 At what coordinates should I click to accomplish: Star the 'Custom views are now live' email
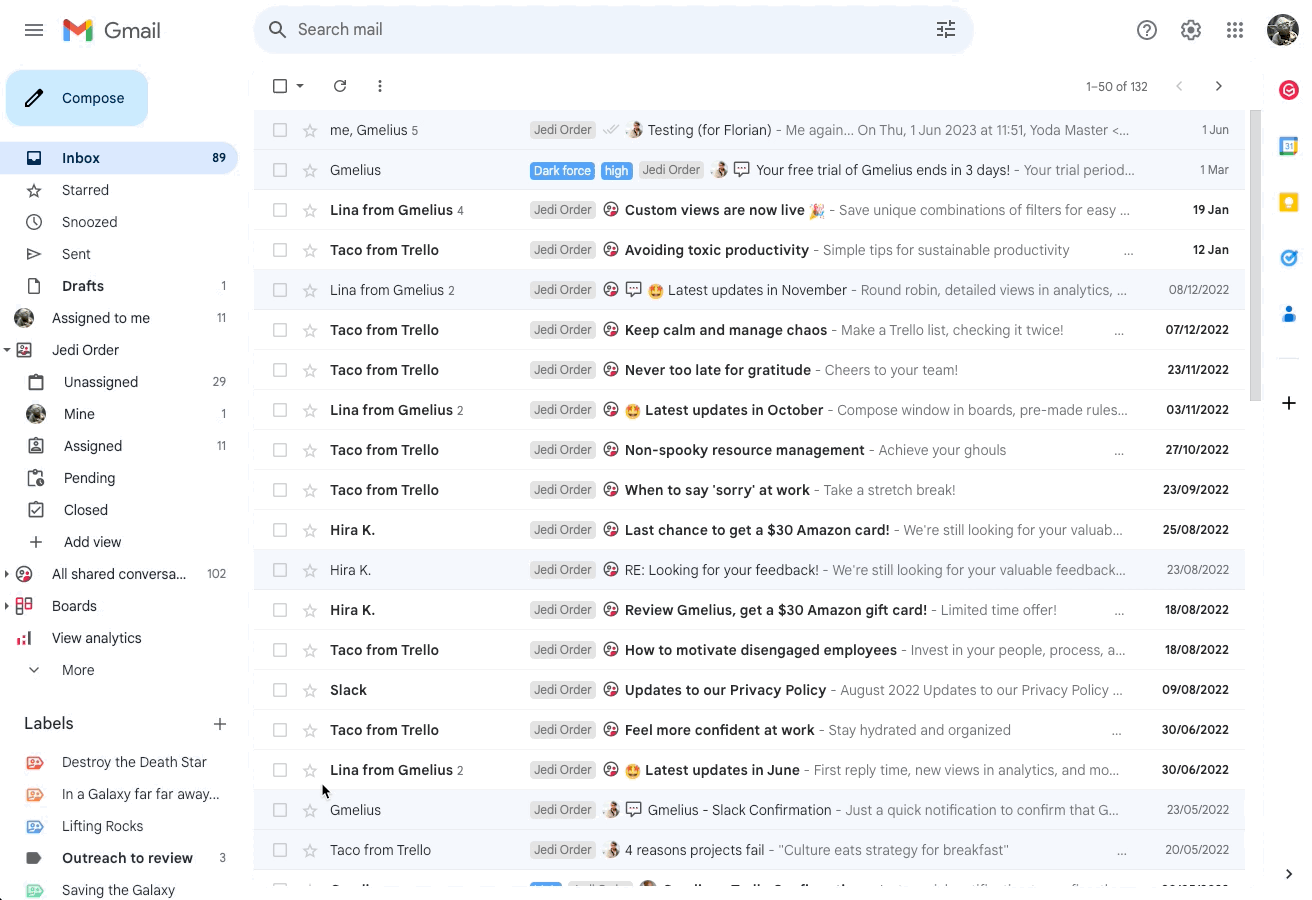click(x=310, y=210)
